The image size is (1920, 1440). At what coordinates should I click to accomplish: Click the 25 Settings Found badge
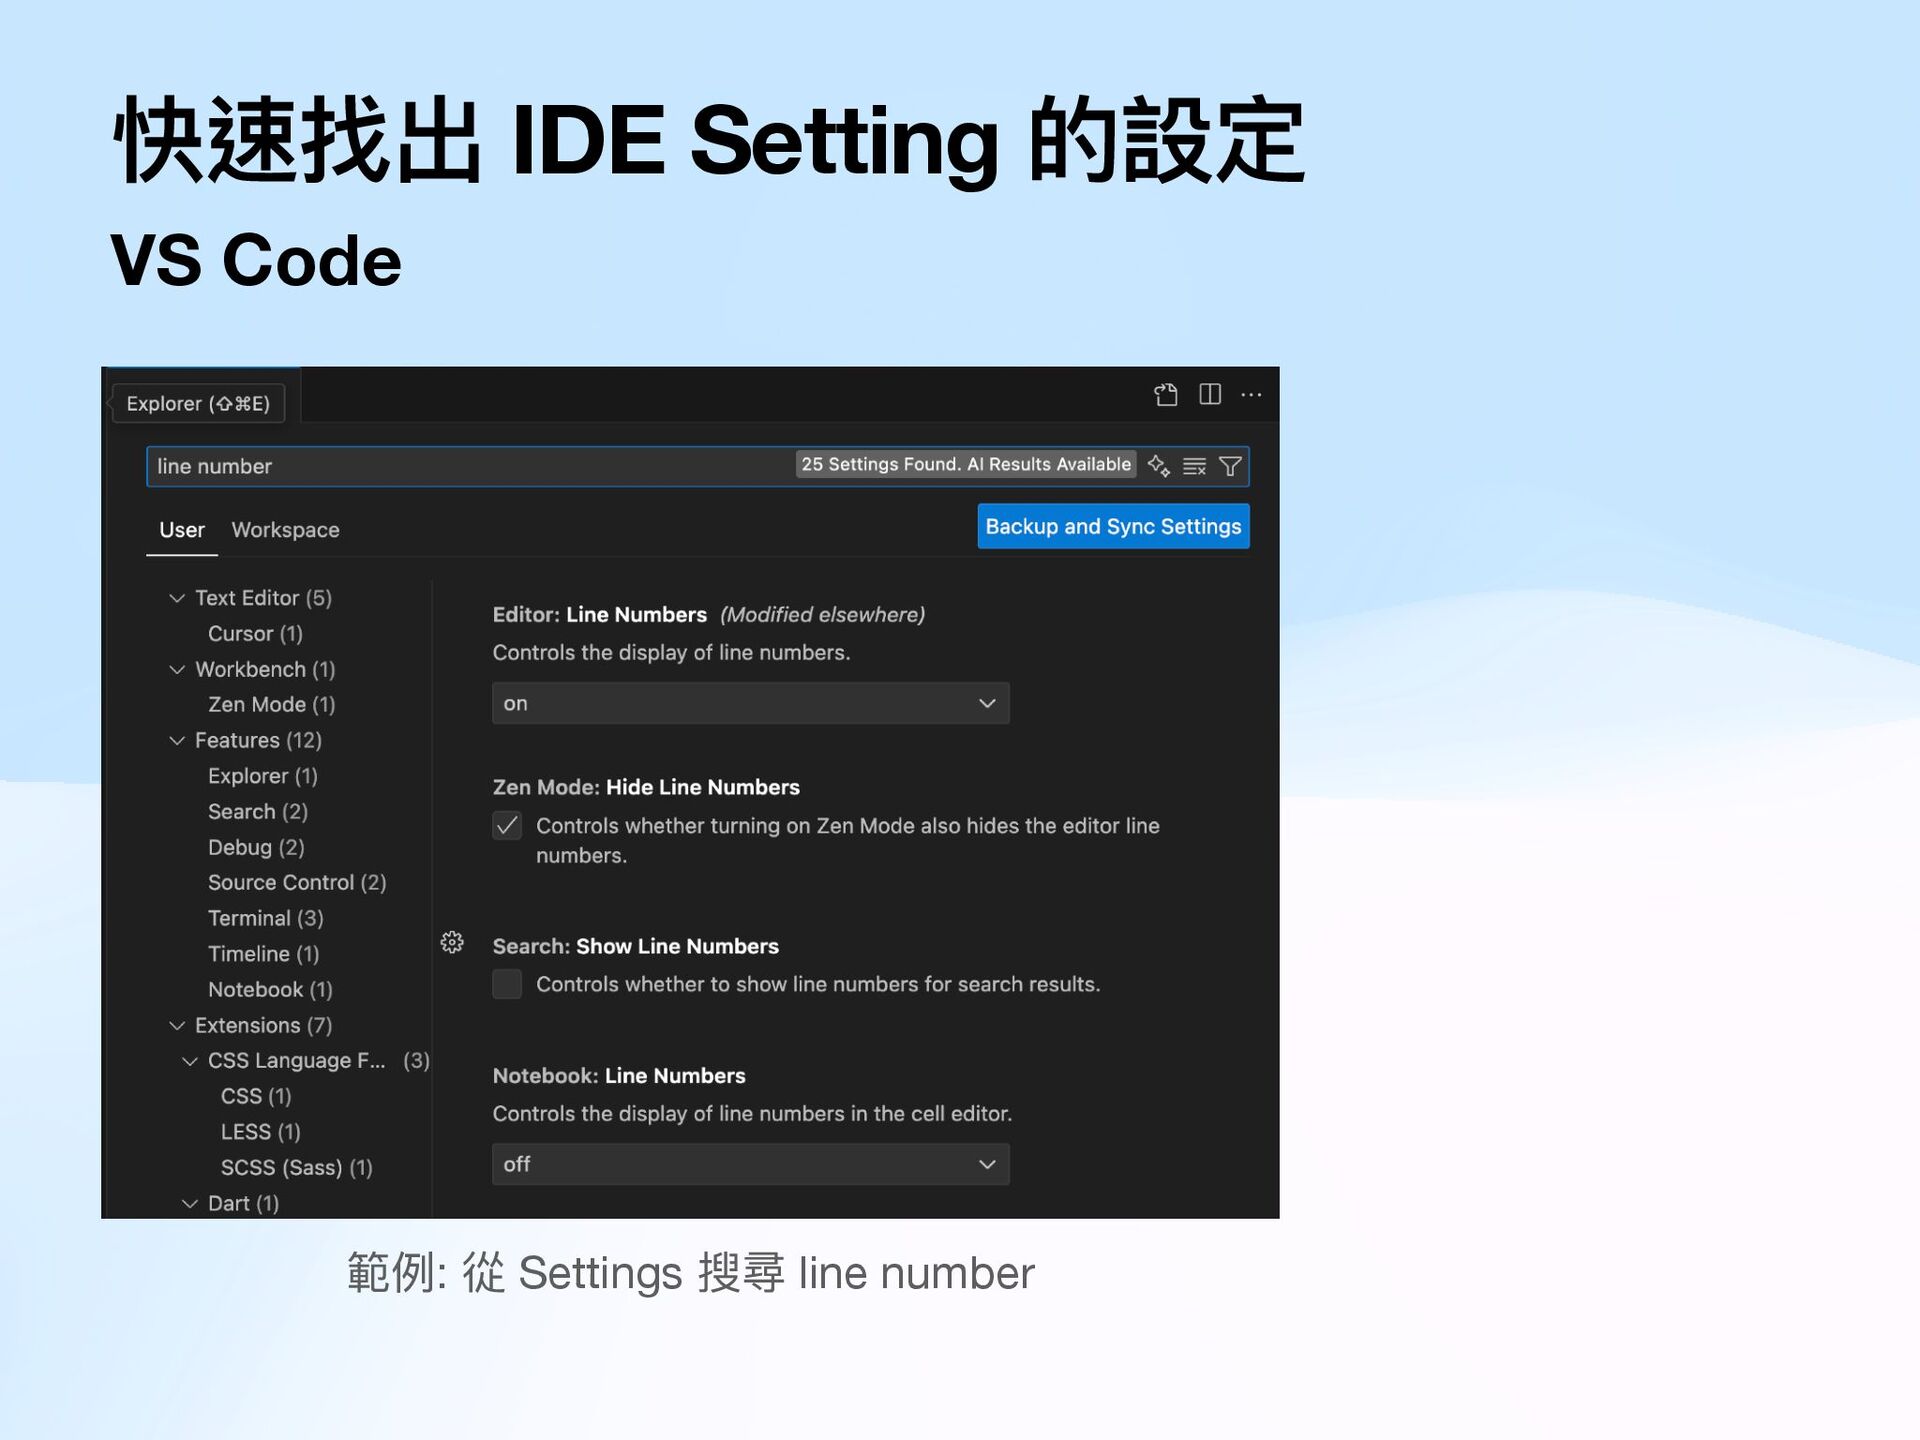coord(966,465)
